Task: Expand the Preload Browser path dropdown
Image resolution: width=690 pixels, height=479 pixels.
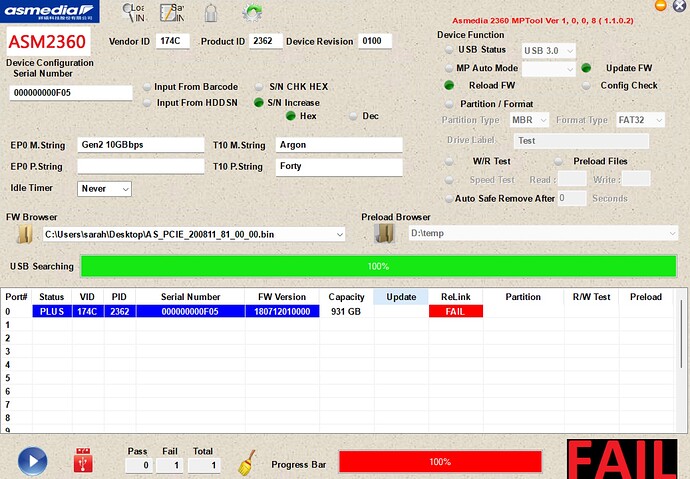Action: [x=672, y=233]
